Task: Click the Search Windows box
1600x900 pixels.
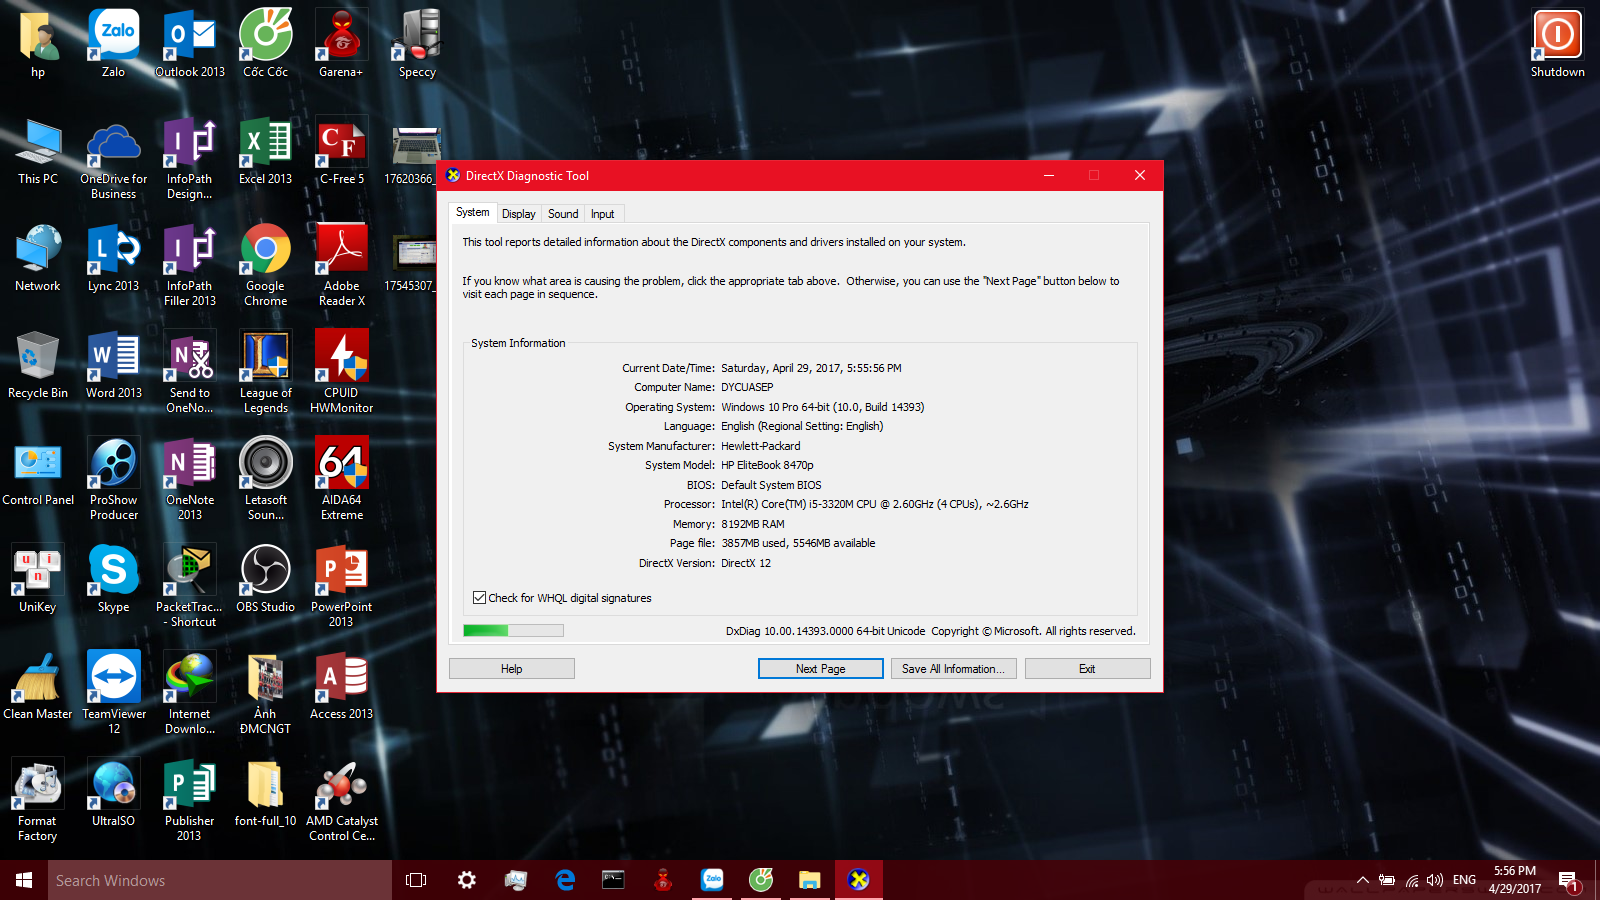Action: click(220, 880)
